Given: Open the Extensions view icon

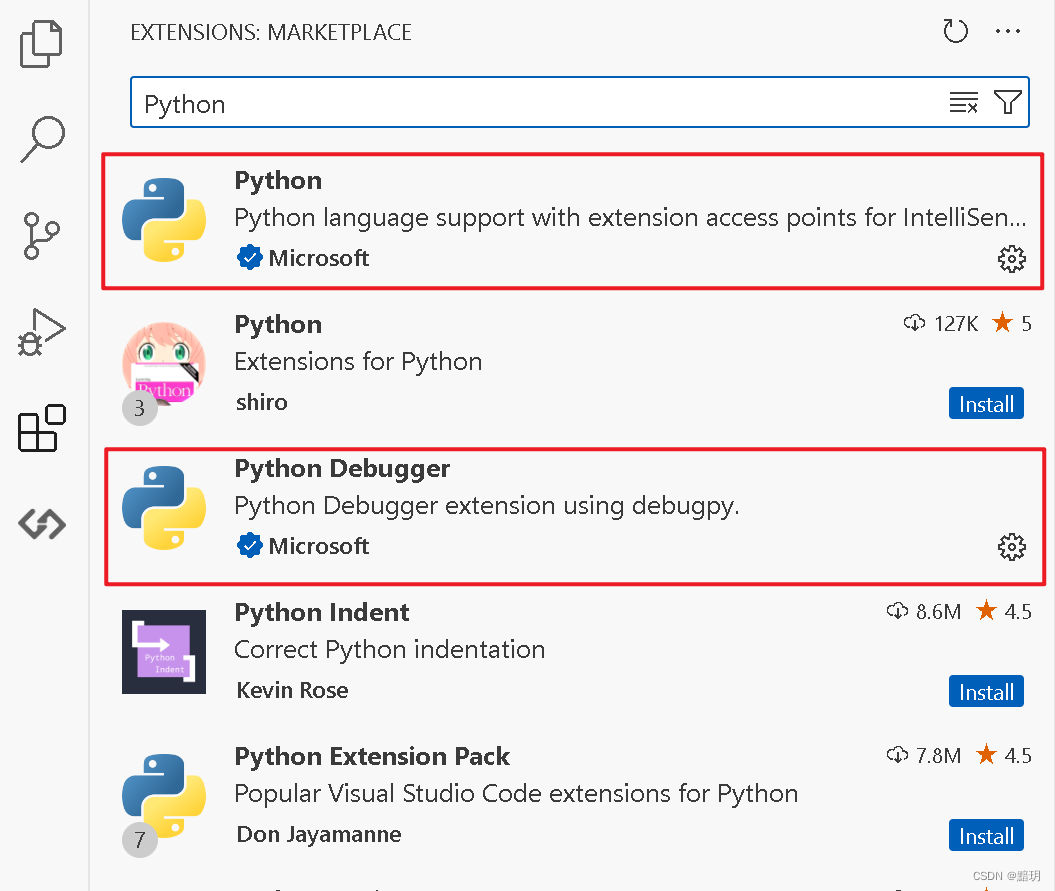Looking at the screenshot, I should click(42, 428).
